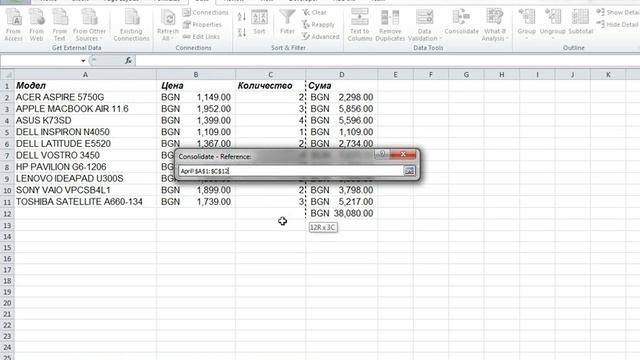
Task: Import data From Web
Action: [x=36, y=25]
